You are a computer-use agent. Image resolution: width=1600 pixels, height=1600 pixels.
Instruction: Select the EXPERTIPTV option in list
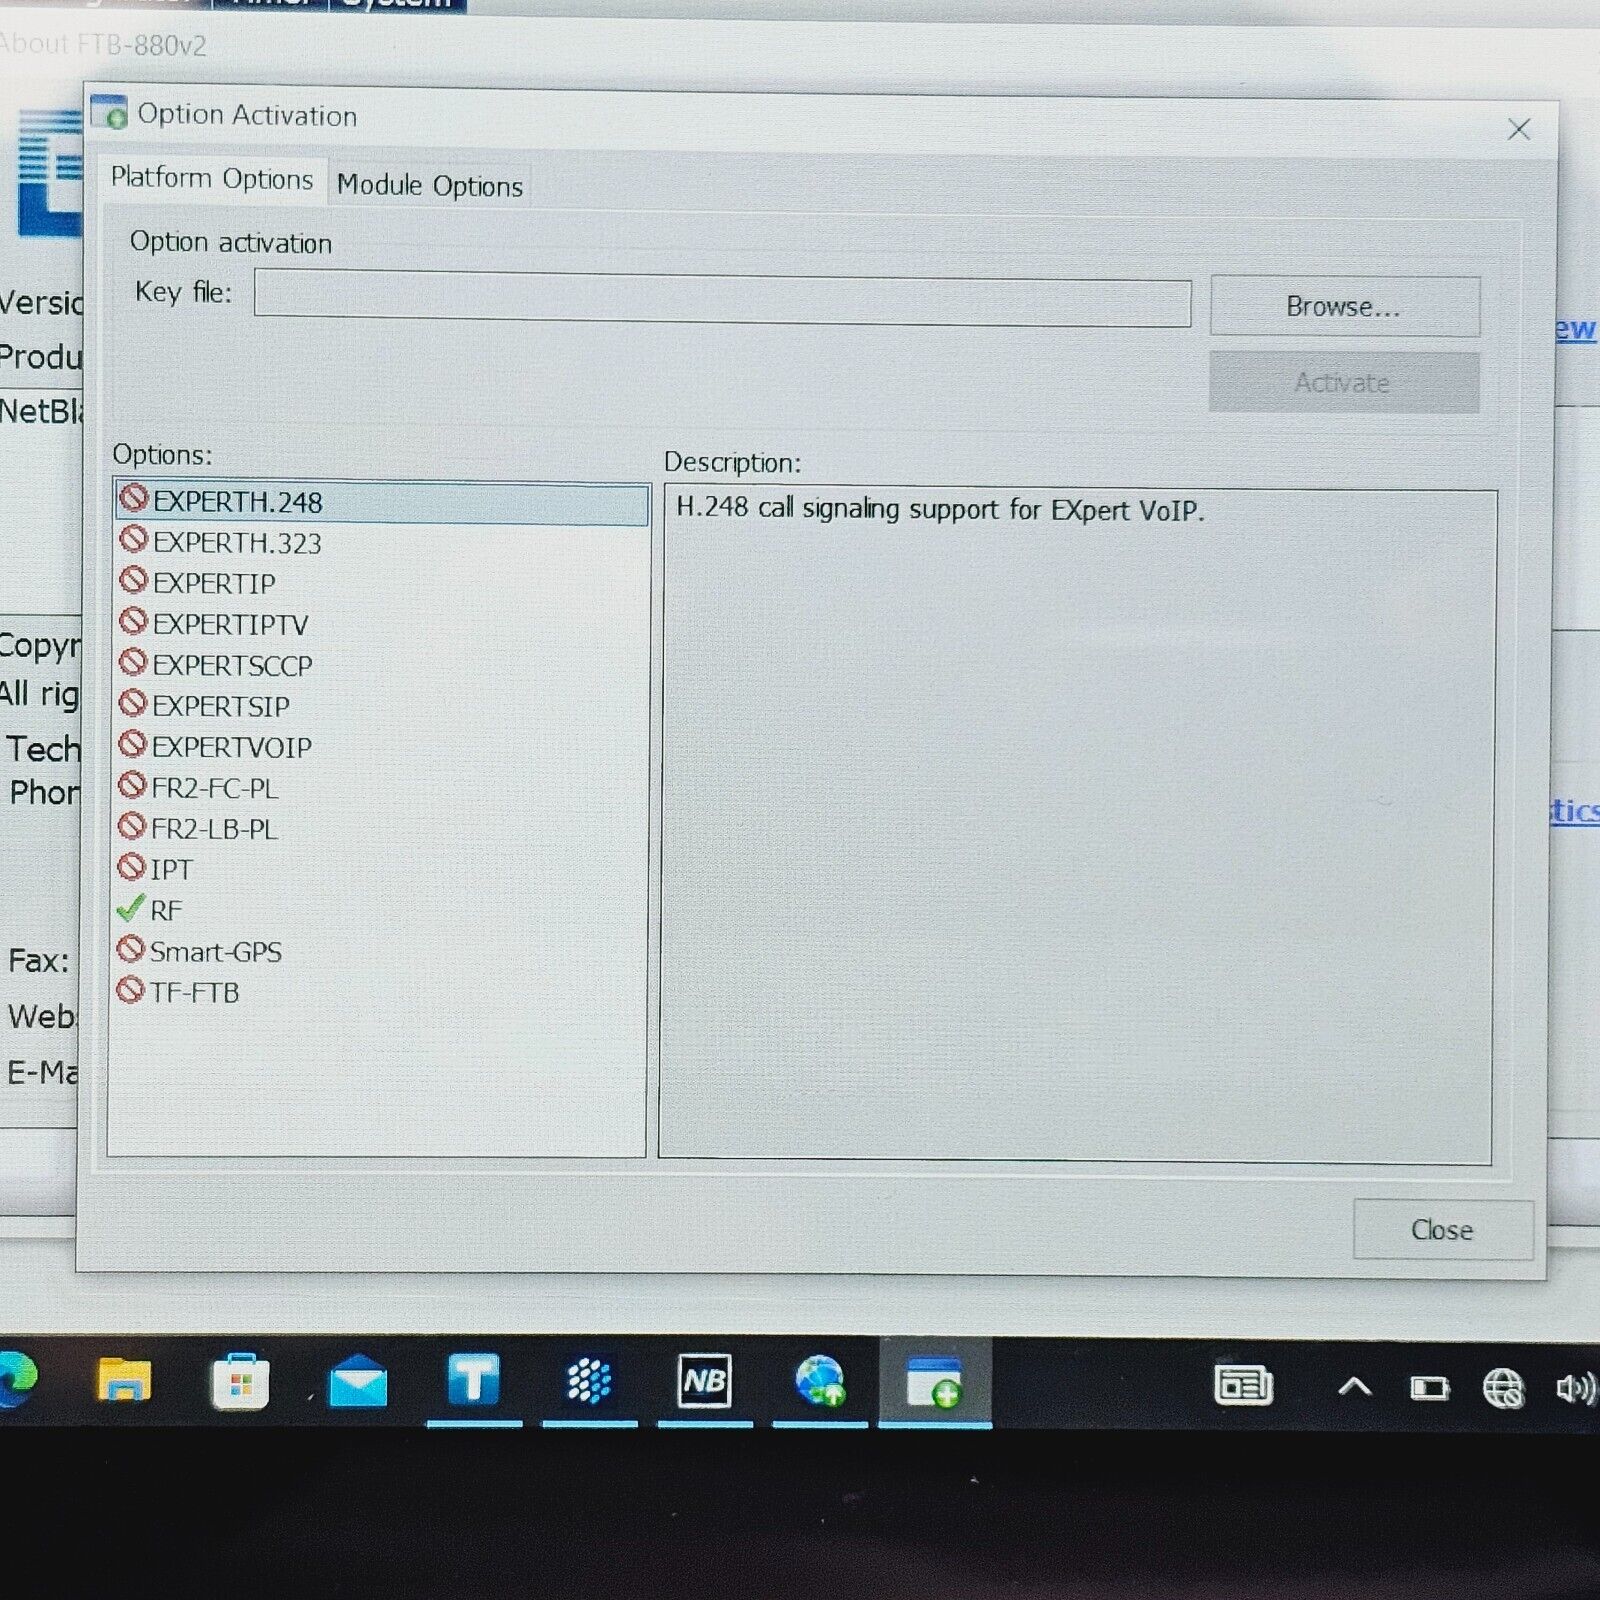tap(230, 625)
